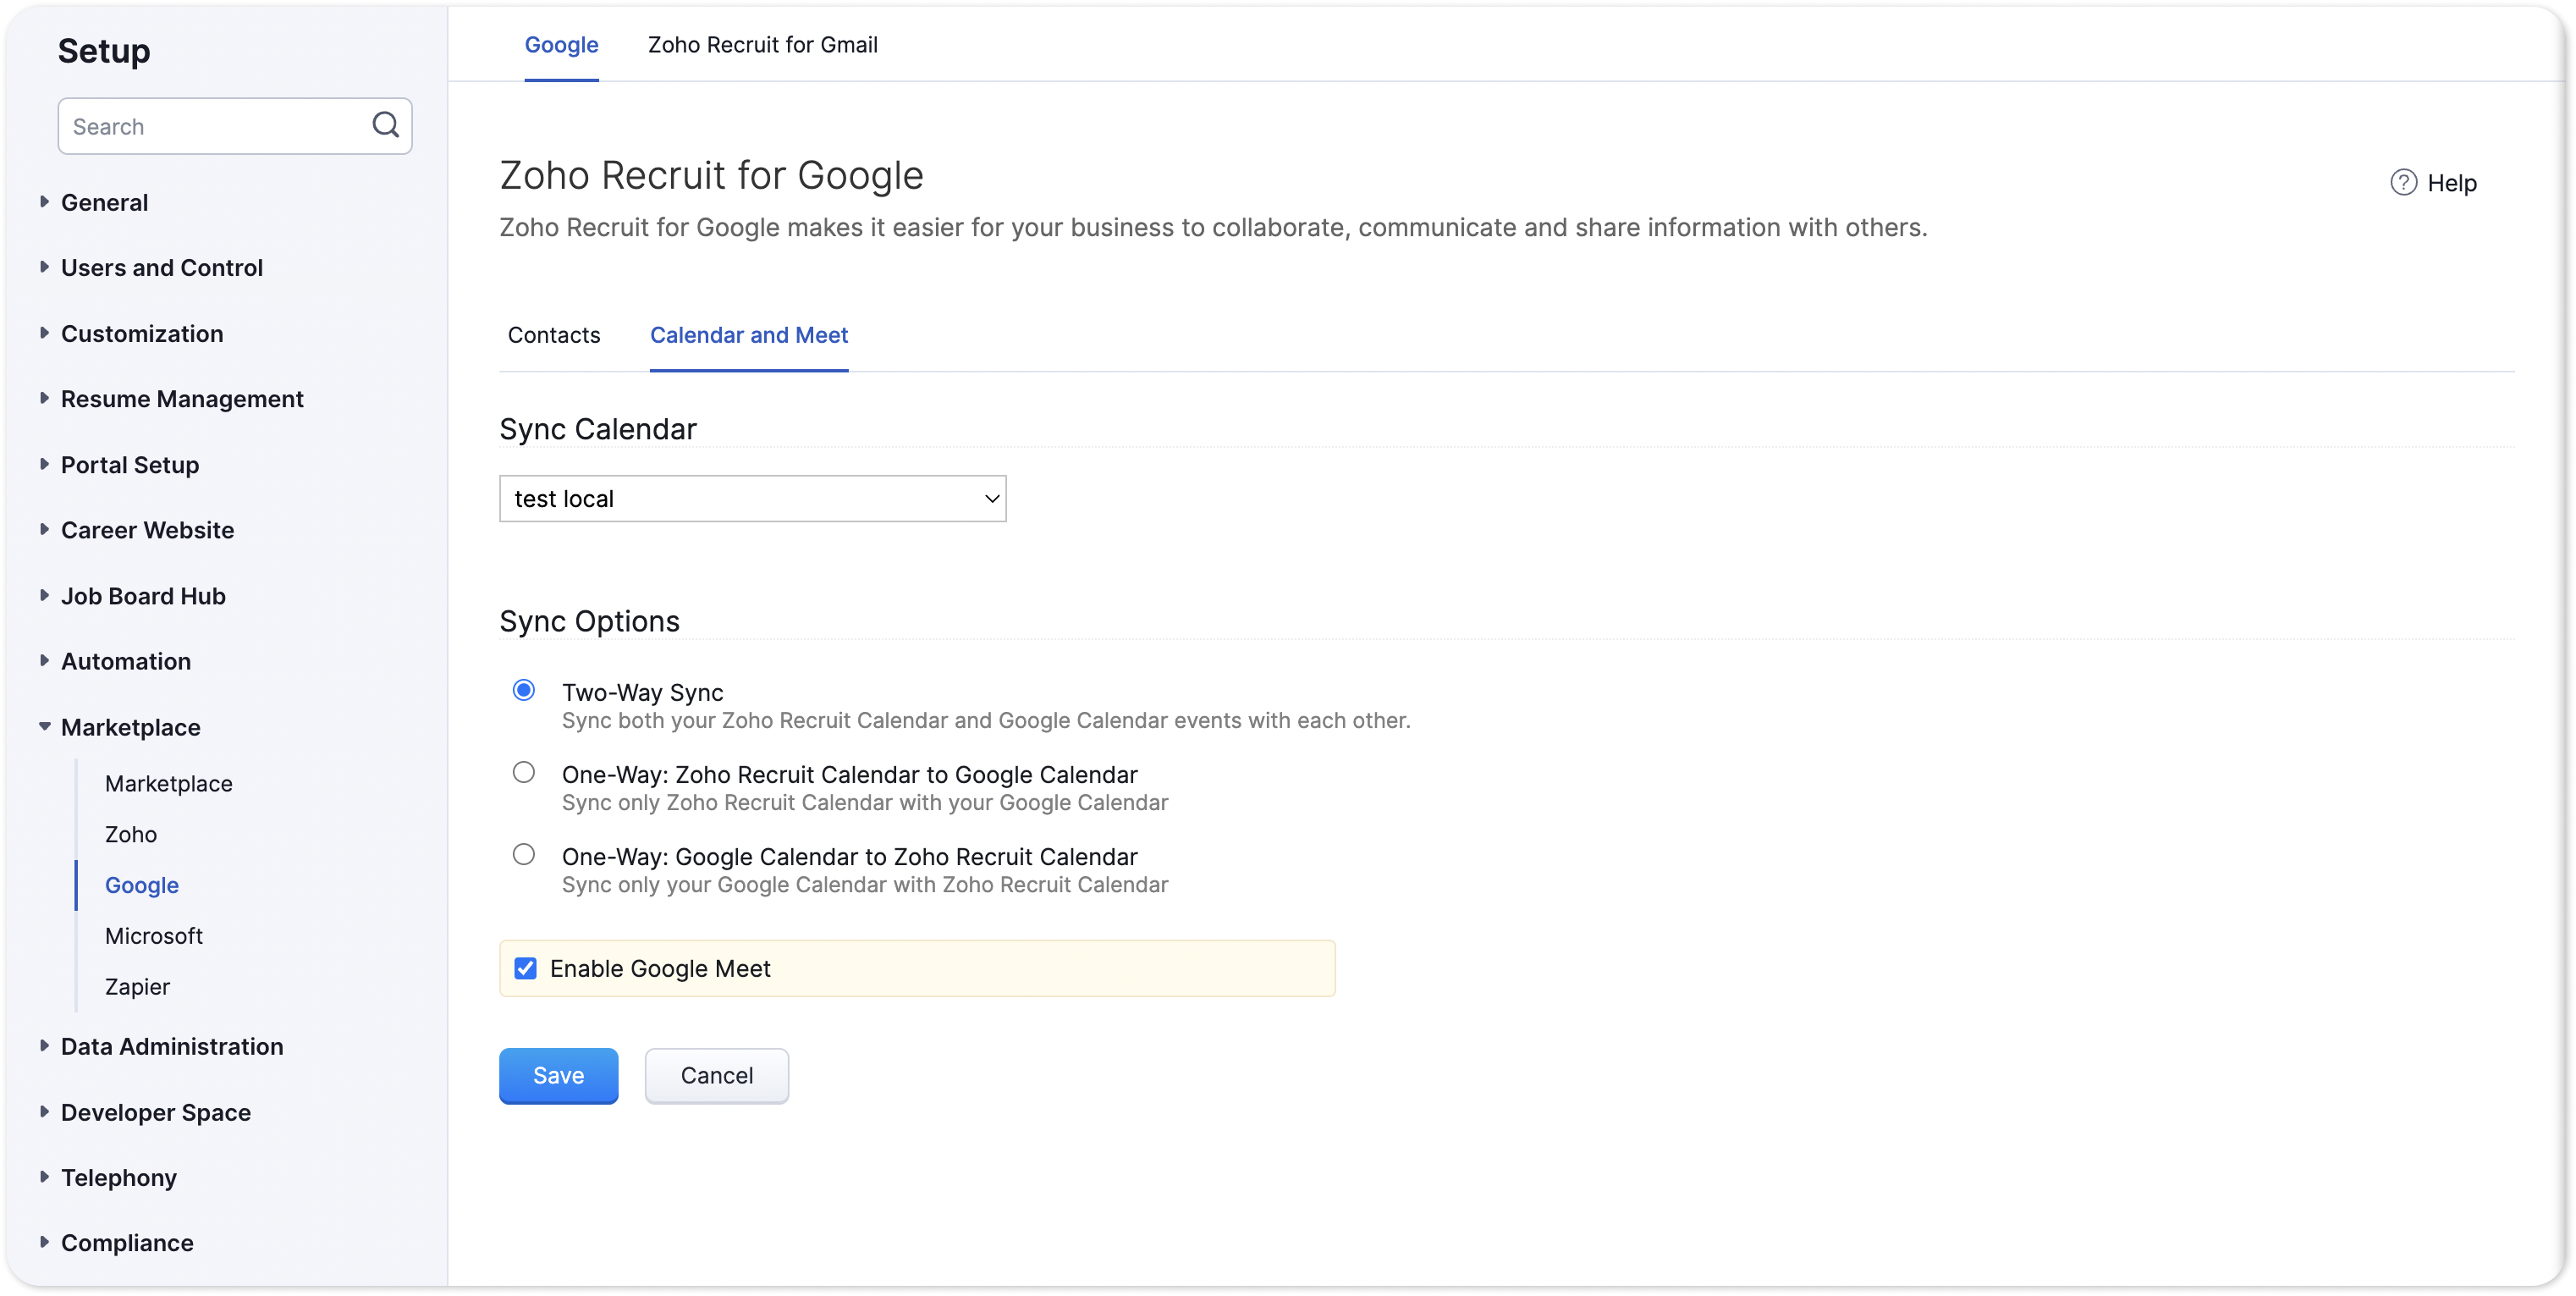Viewport: 2576px width, 1296px height.
Task: Click the Help question mark icon
Action: point(2403,182)
